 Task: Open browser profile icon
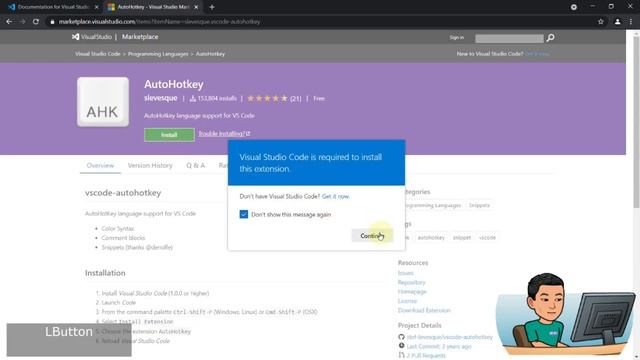click(617, 22)
